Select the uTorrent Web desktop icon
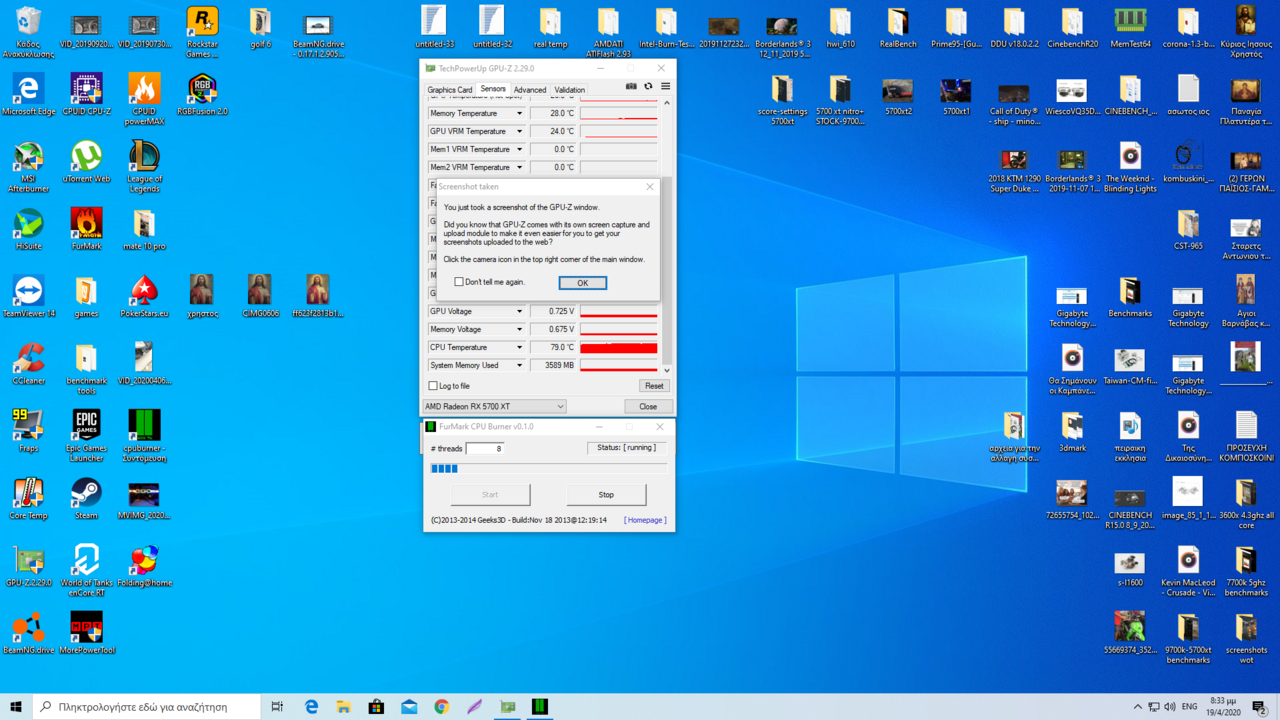This screenshot has width=1280, height=720. [x=86, y=162]
